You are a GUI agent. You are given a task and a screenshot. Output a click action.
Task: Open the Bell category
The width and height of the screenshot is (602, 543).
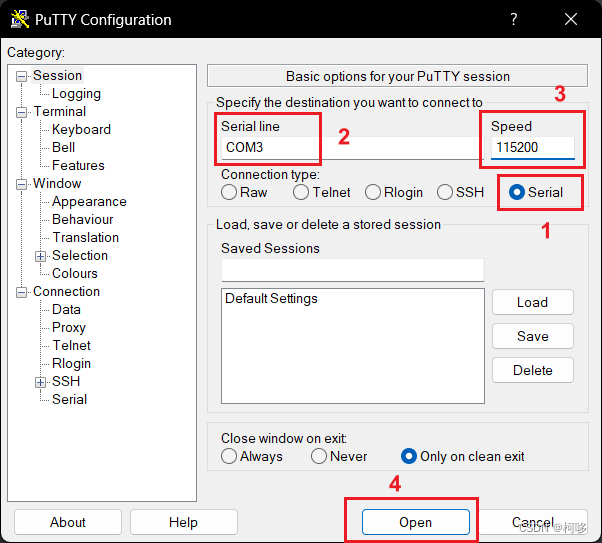pyautogui.click(x=63, y=147)
